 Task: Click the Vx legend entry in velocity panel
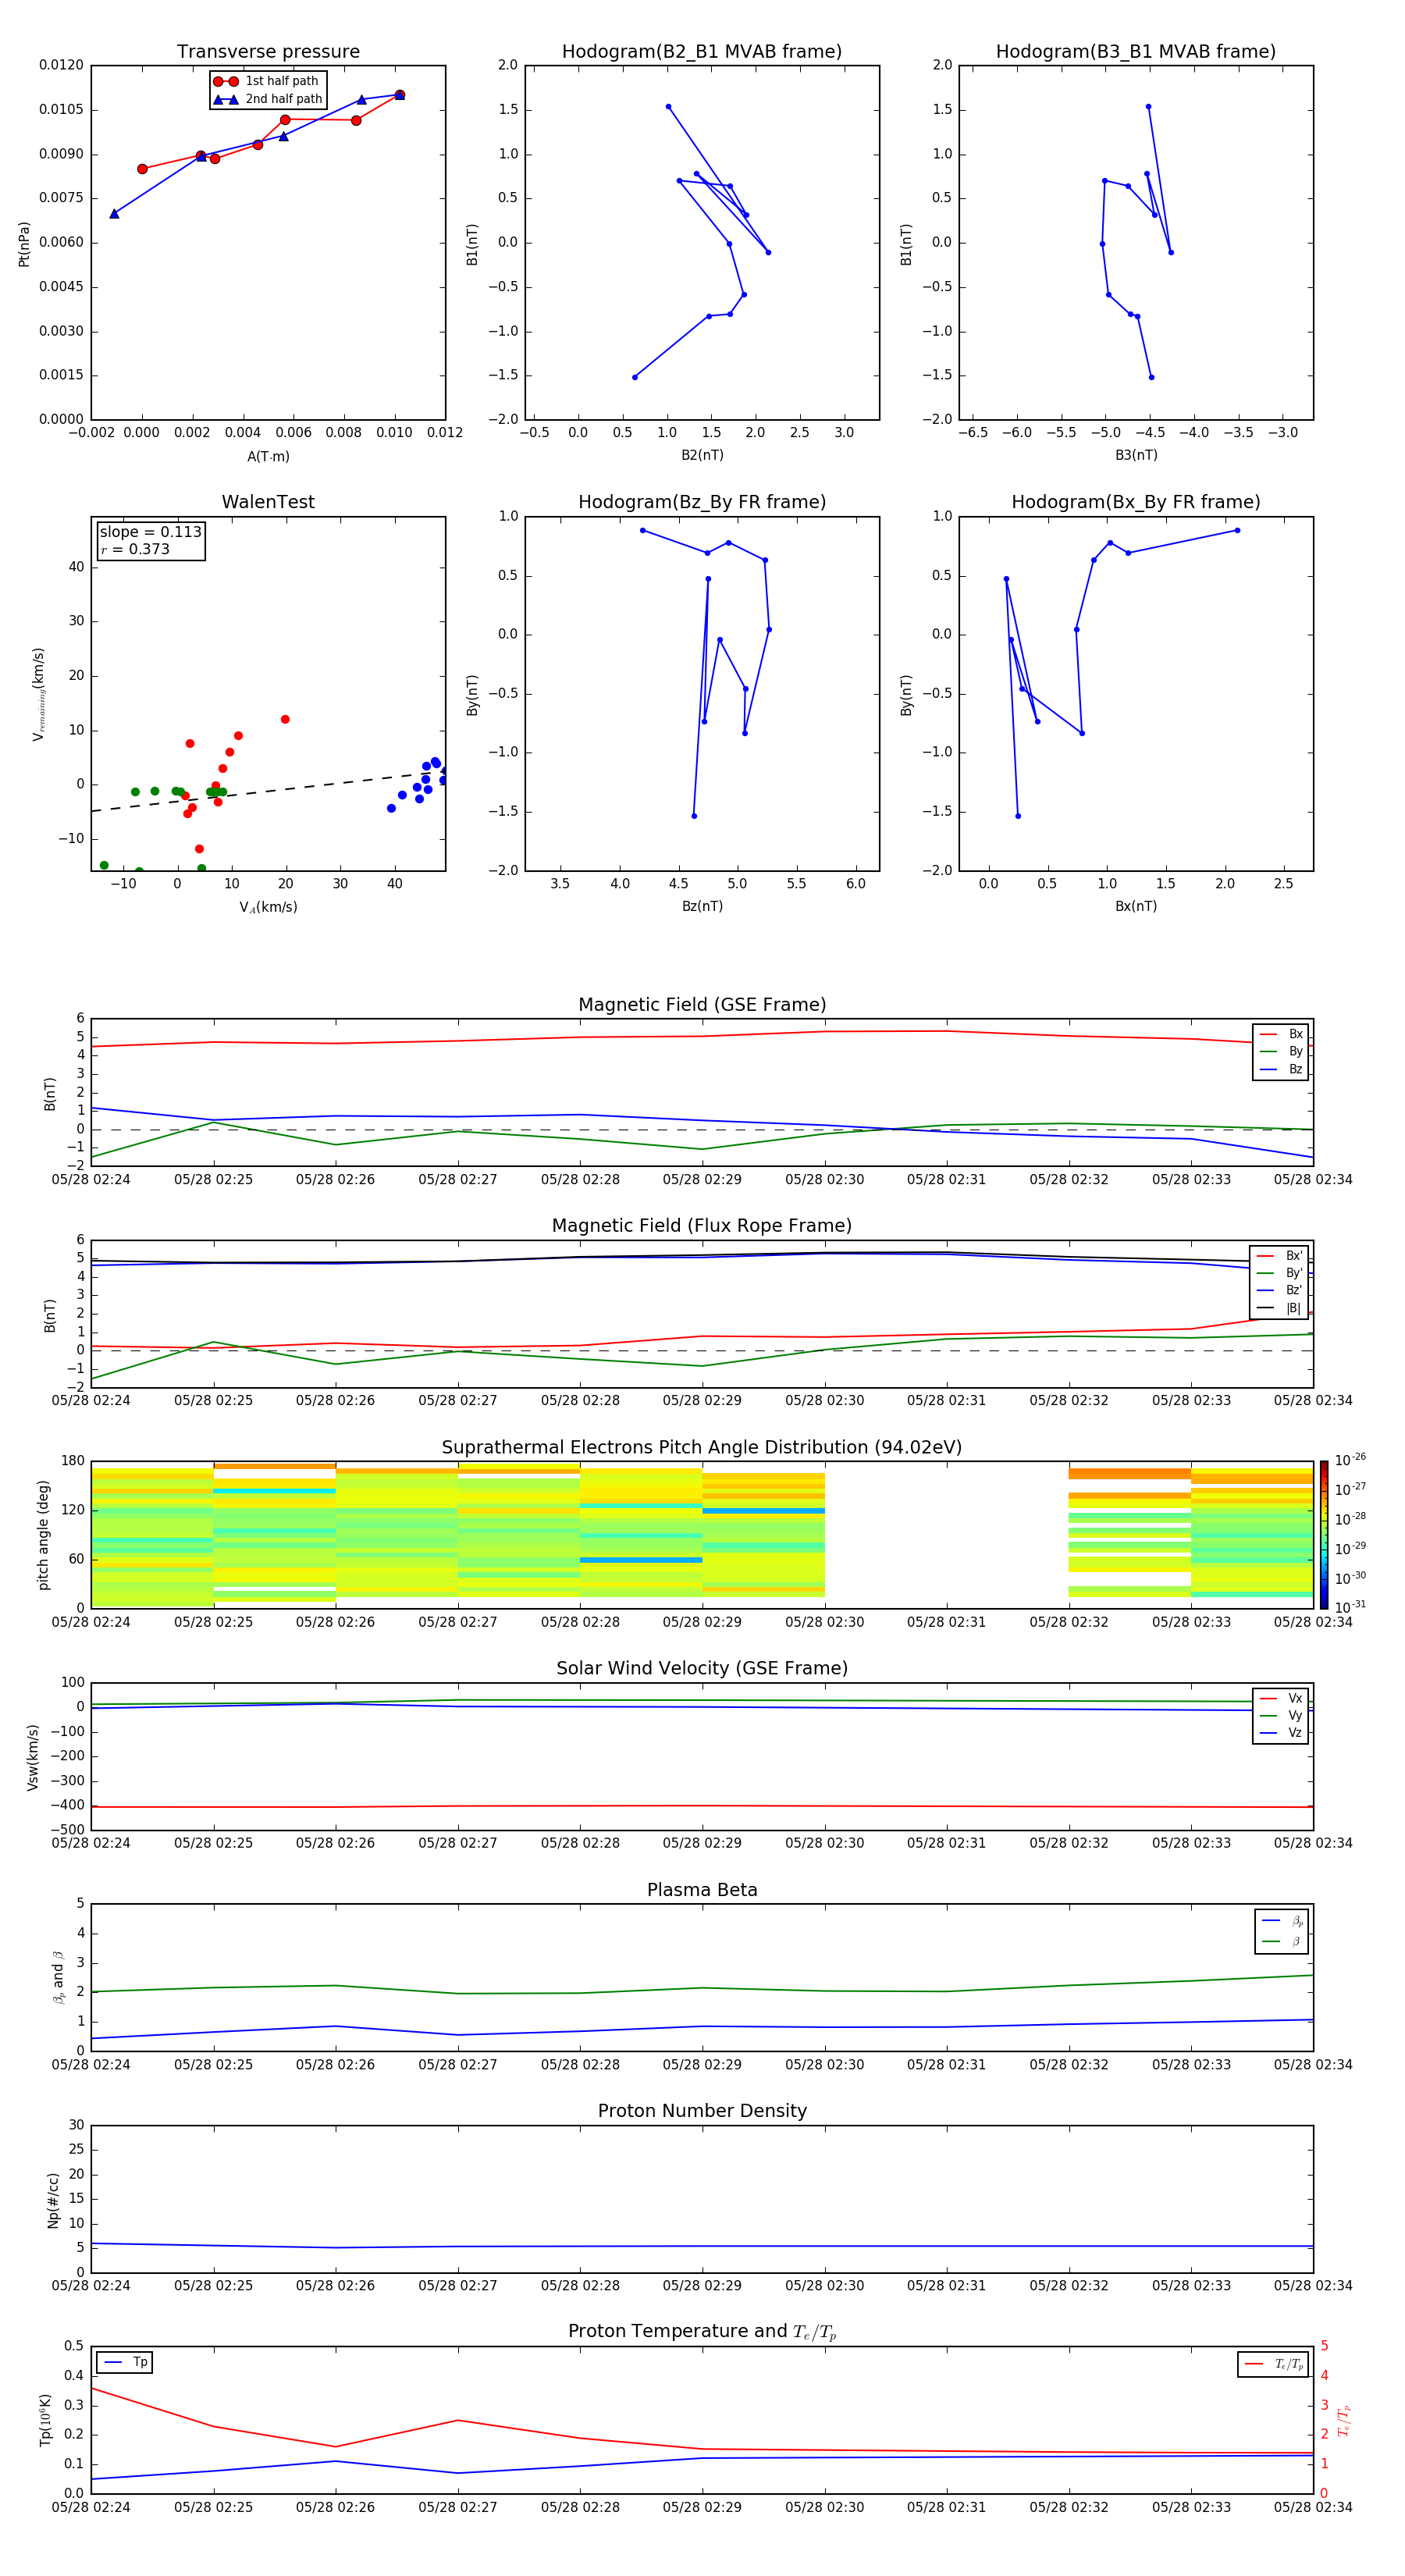[1281, 1698]
